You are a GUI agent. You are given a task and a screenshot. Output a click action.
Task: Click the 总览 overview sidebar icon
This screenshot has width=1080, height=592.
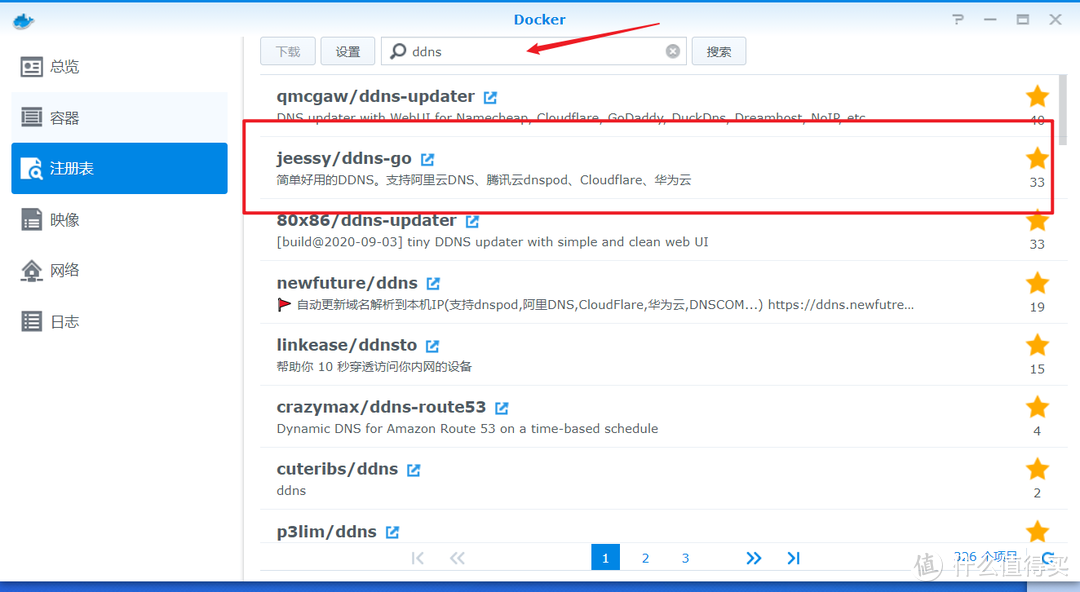[x=32, y=67]
